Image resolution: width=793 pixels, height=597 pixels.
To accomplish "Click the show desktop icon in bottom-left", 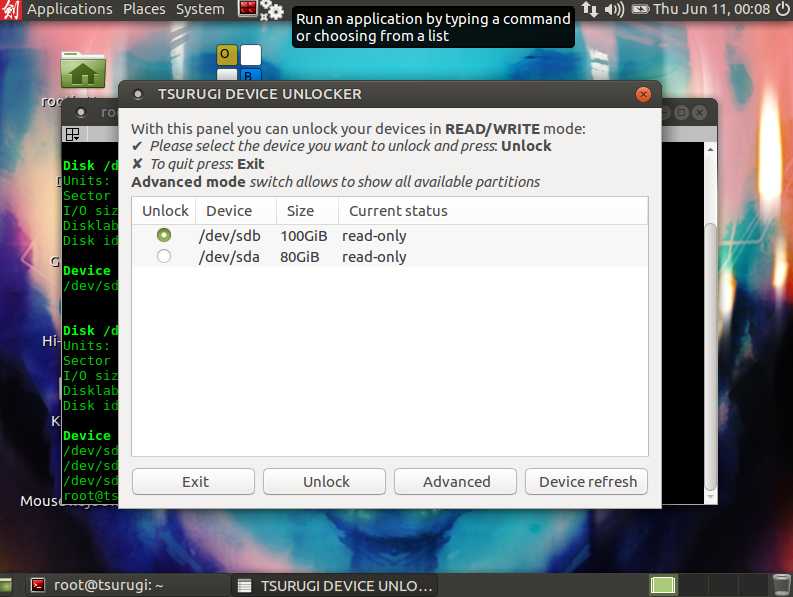I will point(6,585).
